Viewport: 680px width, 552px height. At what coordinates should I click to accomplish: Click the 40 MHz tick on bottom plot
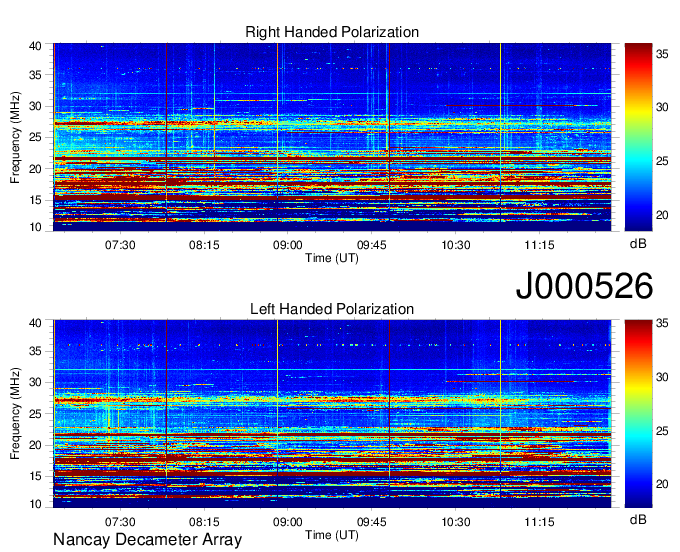(x=36, y=323)
